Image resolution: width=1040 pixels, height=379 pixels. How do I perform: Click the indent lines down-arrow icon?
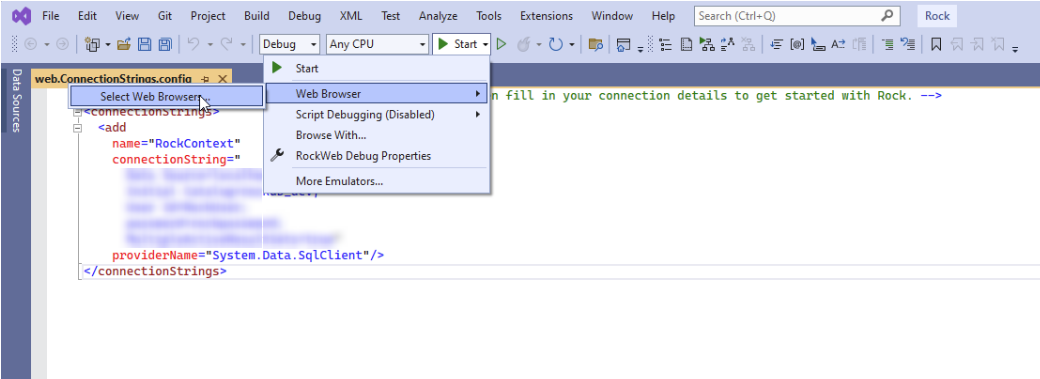tap(777, 44)
